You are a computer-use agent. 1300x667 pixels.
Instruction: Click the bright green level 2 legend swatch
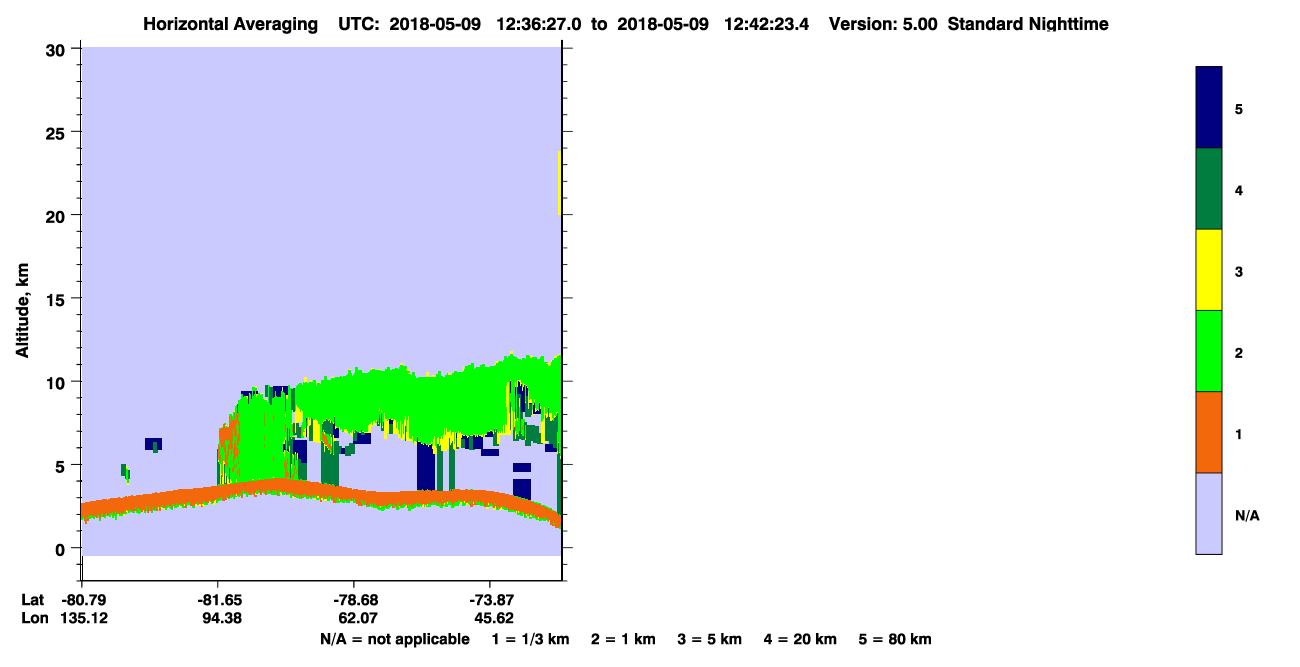[x=1209, y=351]
